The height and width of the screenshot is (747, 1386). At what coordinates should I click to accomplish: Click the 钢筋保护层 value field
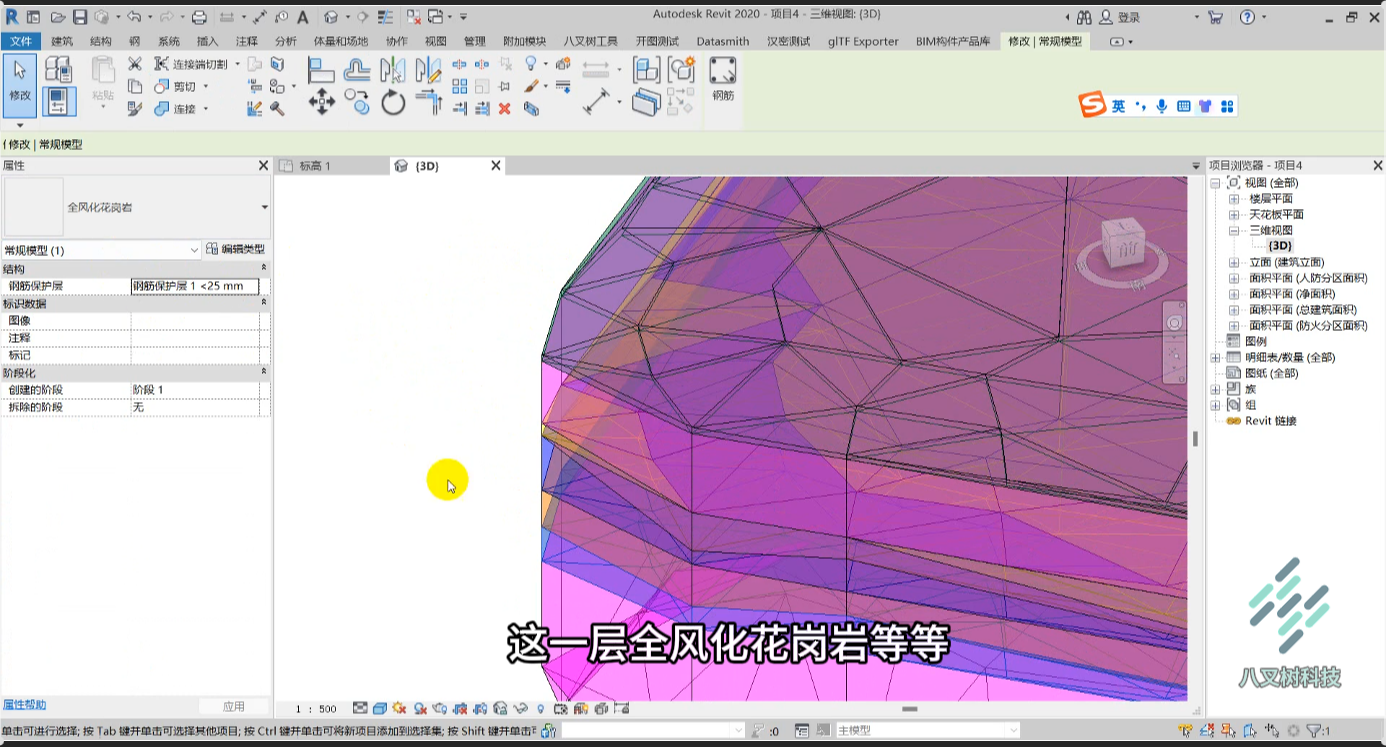point(195,286)
